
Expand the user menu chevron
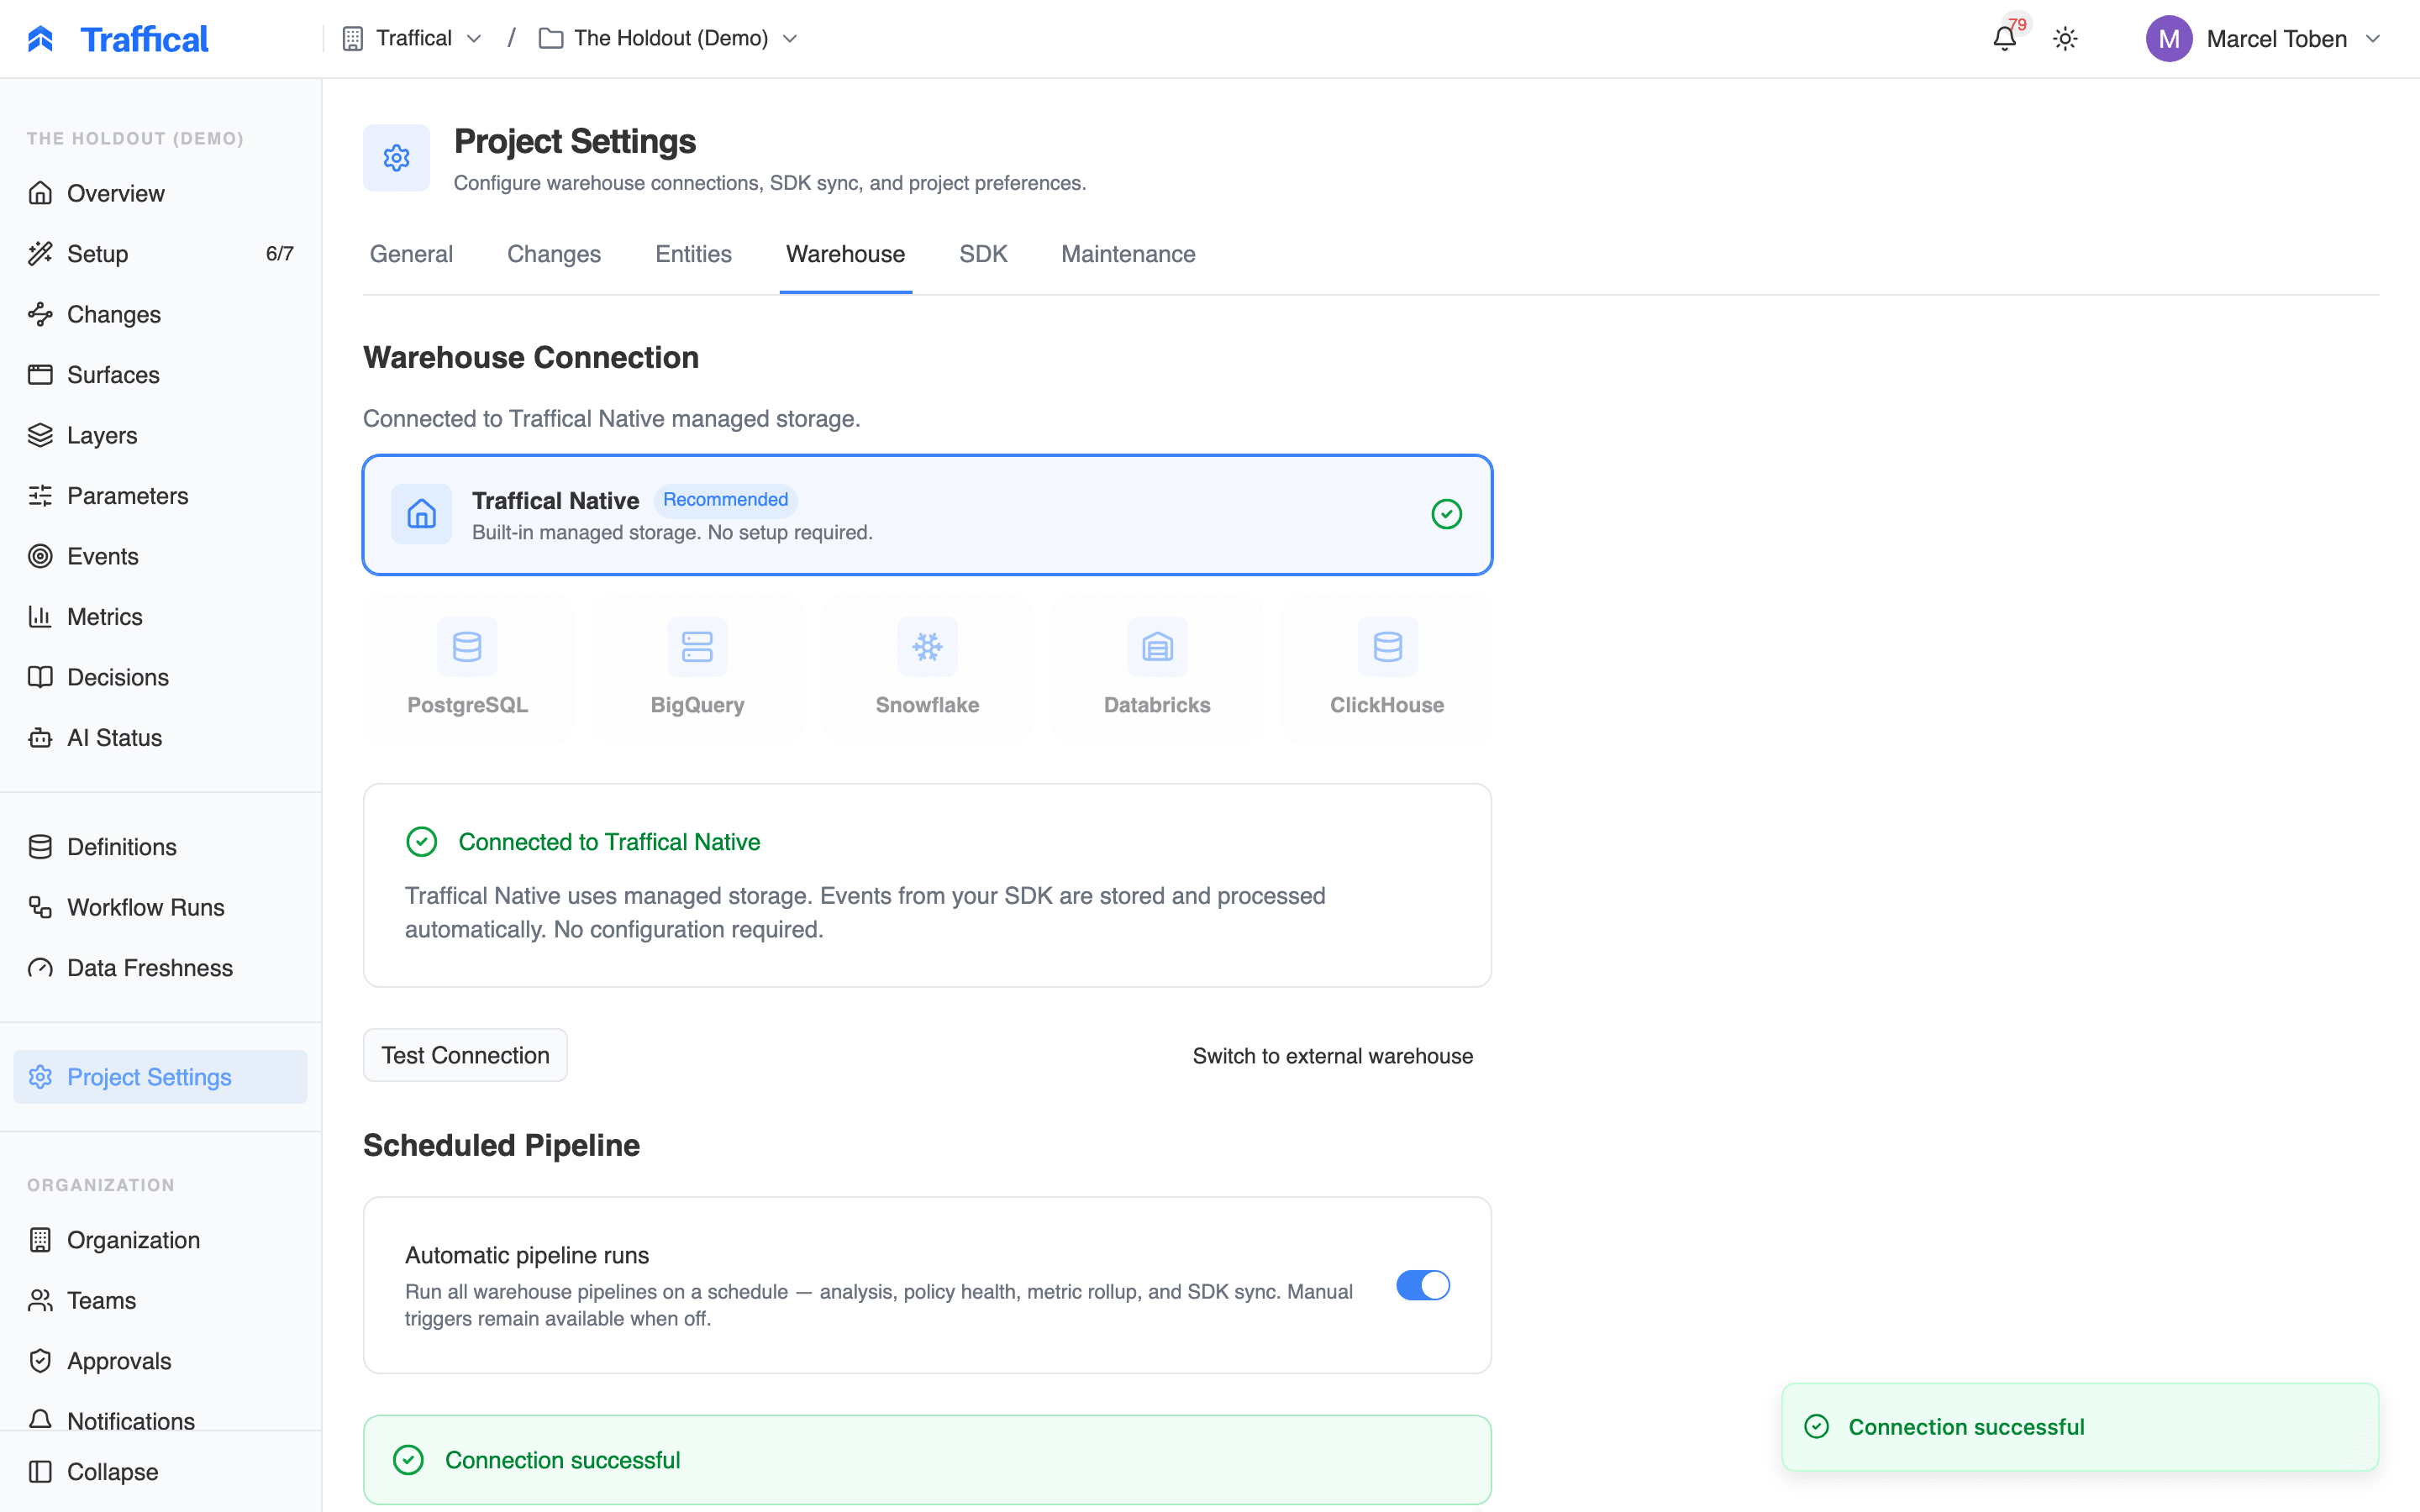pyautogui.click(x=2373, y=39)
